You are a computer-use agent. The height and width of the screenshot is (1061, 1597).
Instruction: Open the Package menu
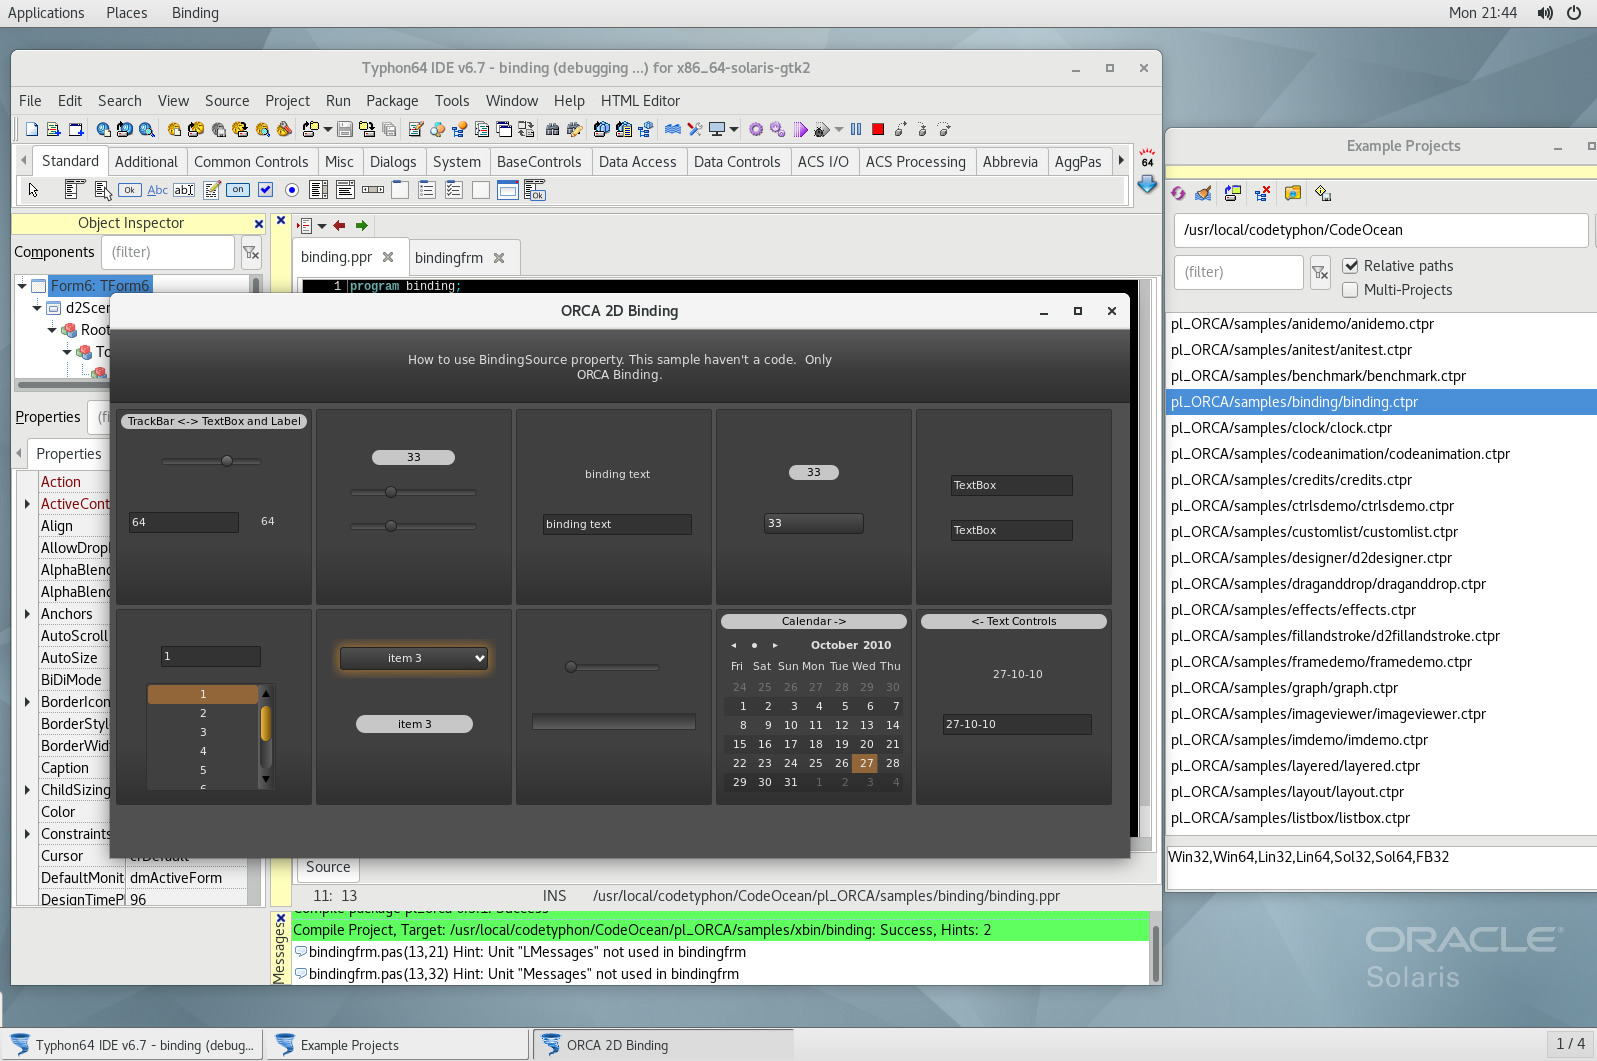(392, 101)
